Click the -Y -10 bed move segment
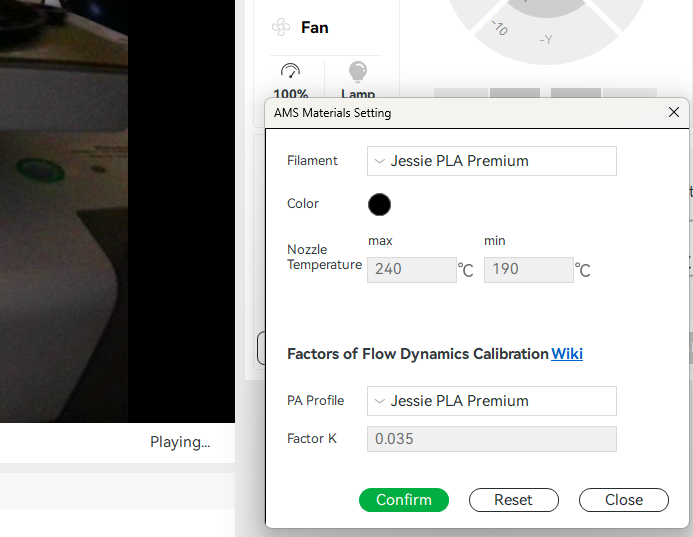Image resolution: width=693 pixels, height=537 pixels. [547, 43]
